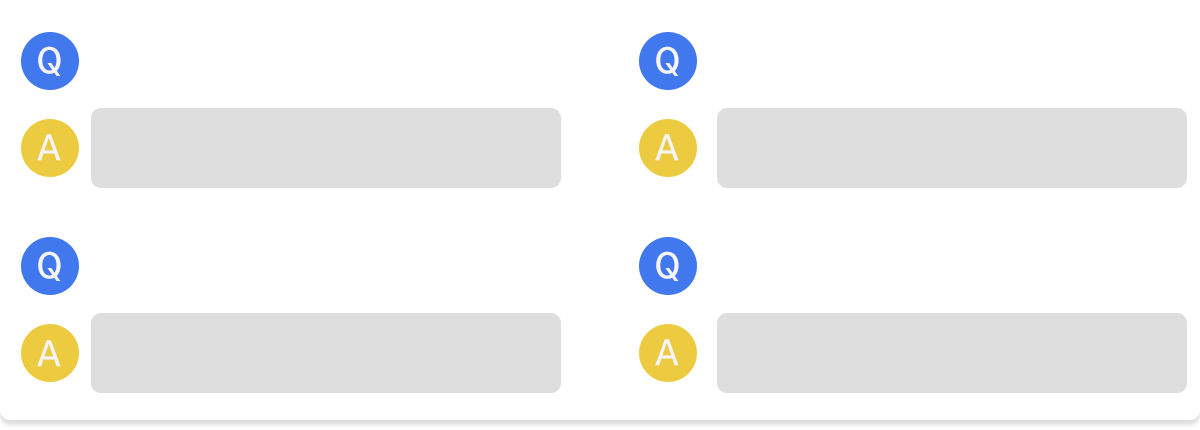Image resolution: width=1200 pixels, height=430 pixels.
Task: Click the blank question line beside bottom-left Q
Action: [x=326, y=266]
